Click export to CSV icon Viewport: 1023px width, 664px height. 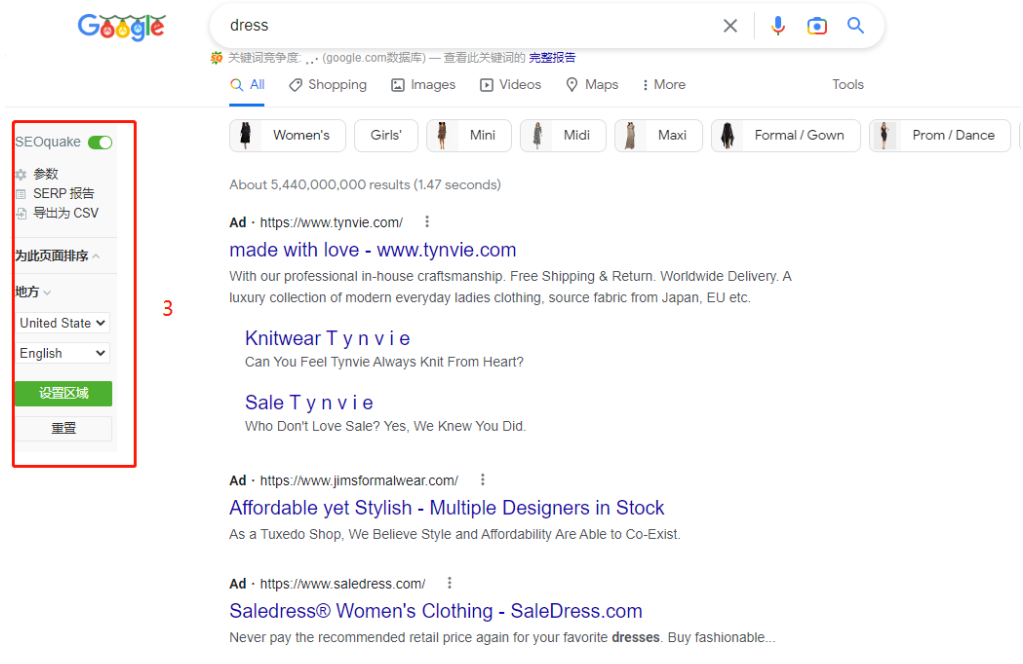coord(21,213)
